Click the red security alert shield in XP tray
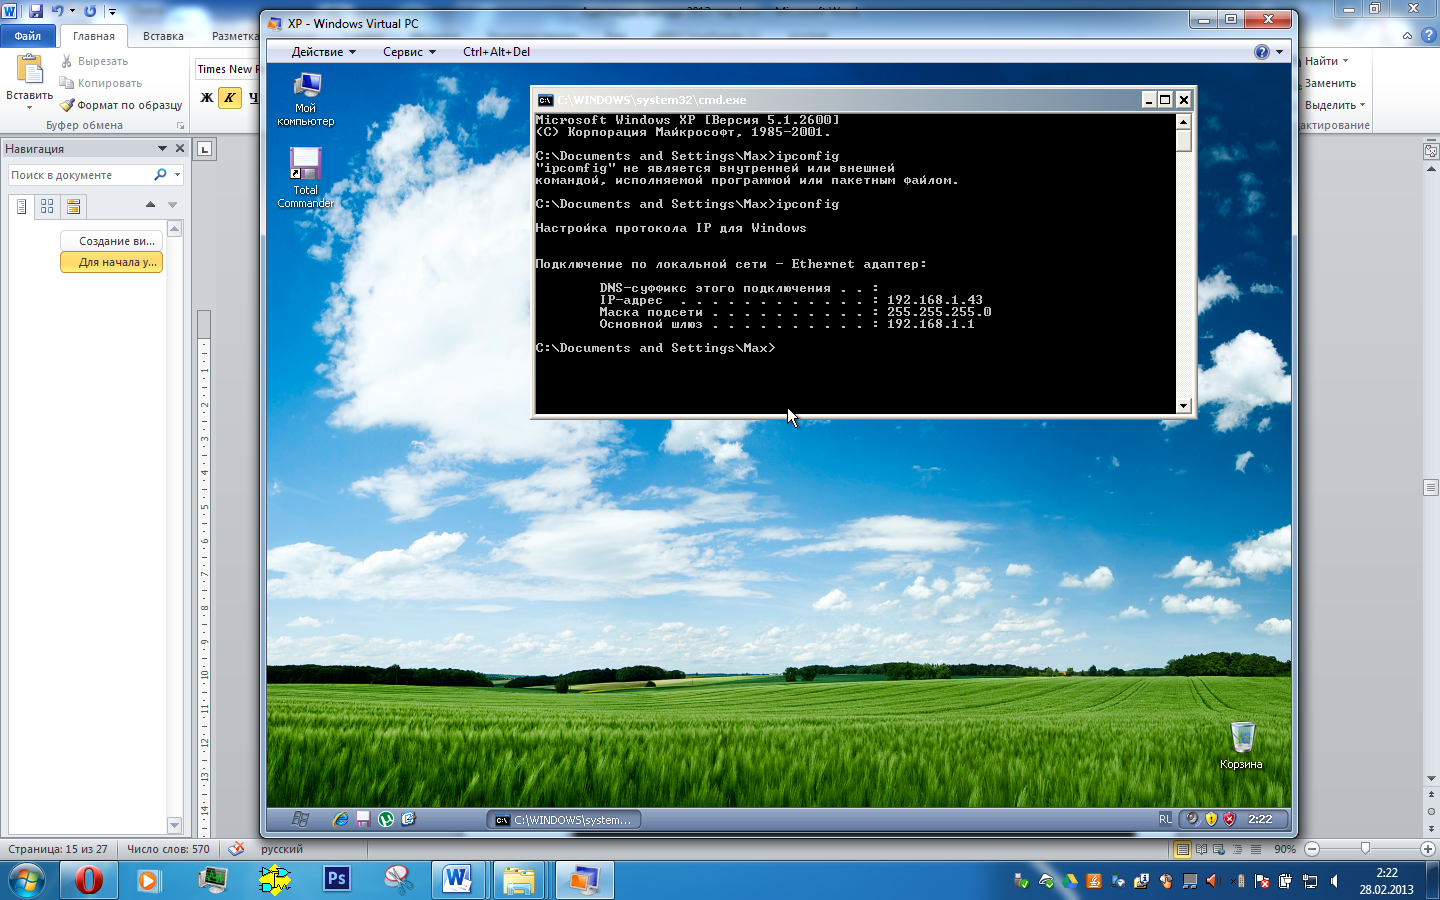This screenshot has height=900, width=1440. 1230,819
